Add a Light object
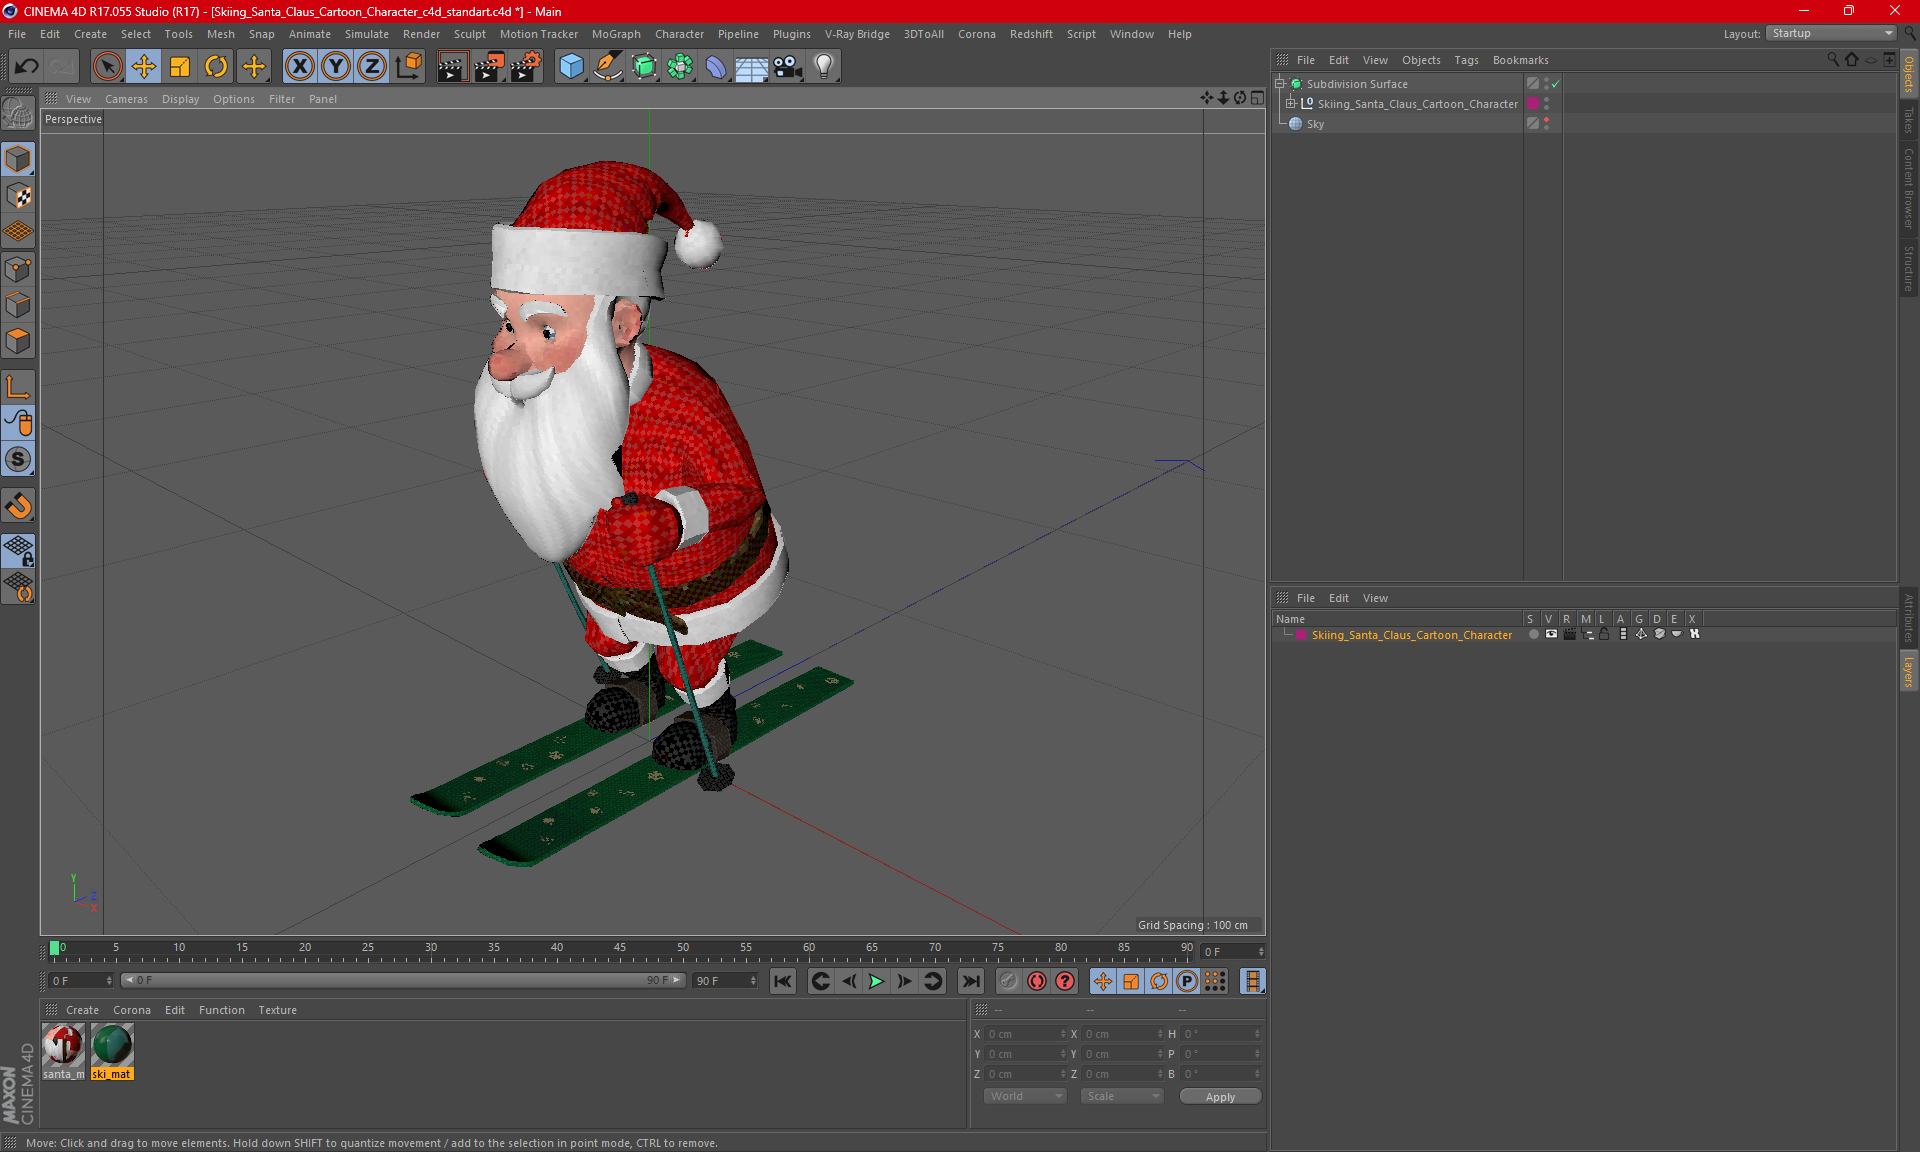This screenshot has height=1152, width=1920. [x=824, y=67]
